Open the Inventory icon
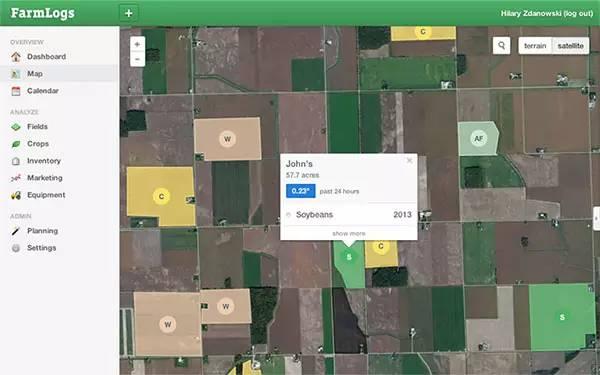 click(16, 161)
